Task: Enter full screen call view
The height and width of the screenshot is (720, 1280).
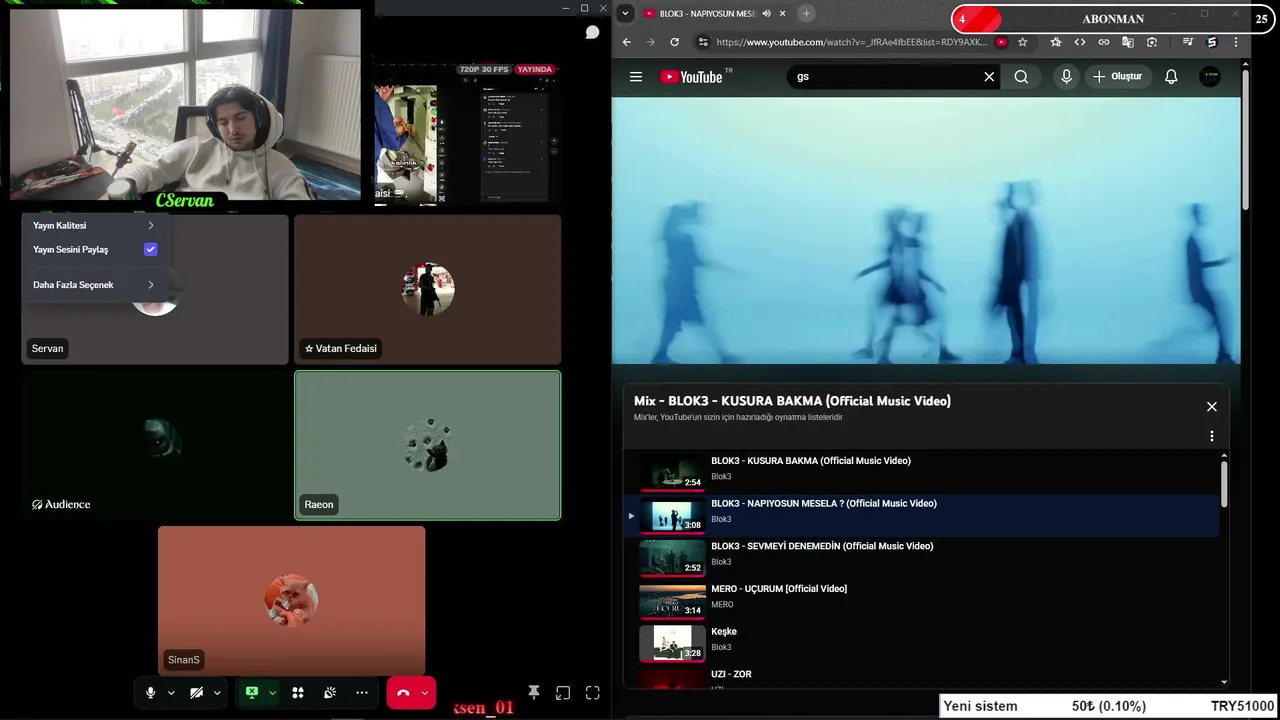Action: point(593,693)
